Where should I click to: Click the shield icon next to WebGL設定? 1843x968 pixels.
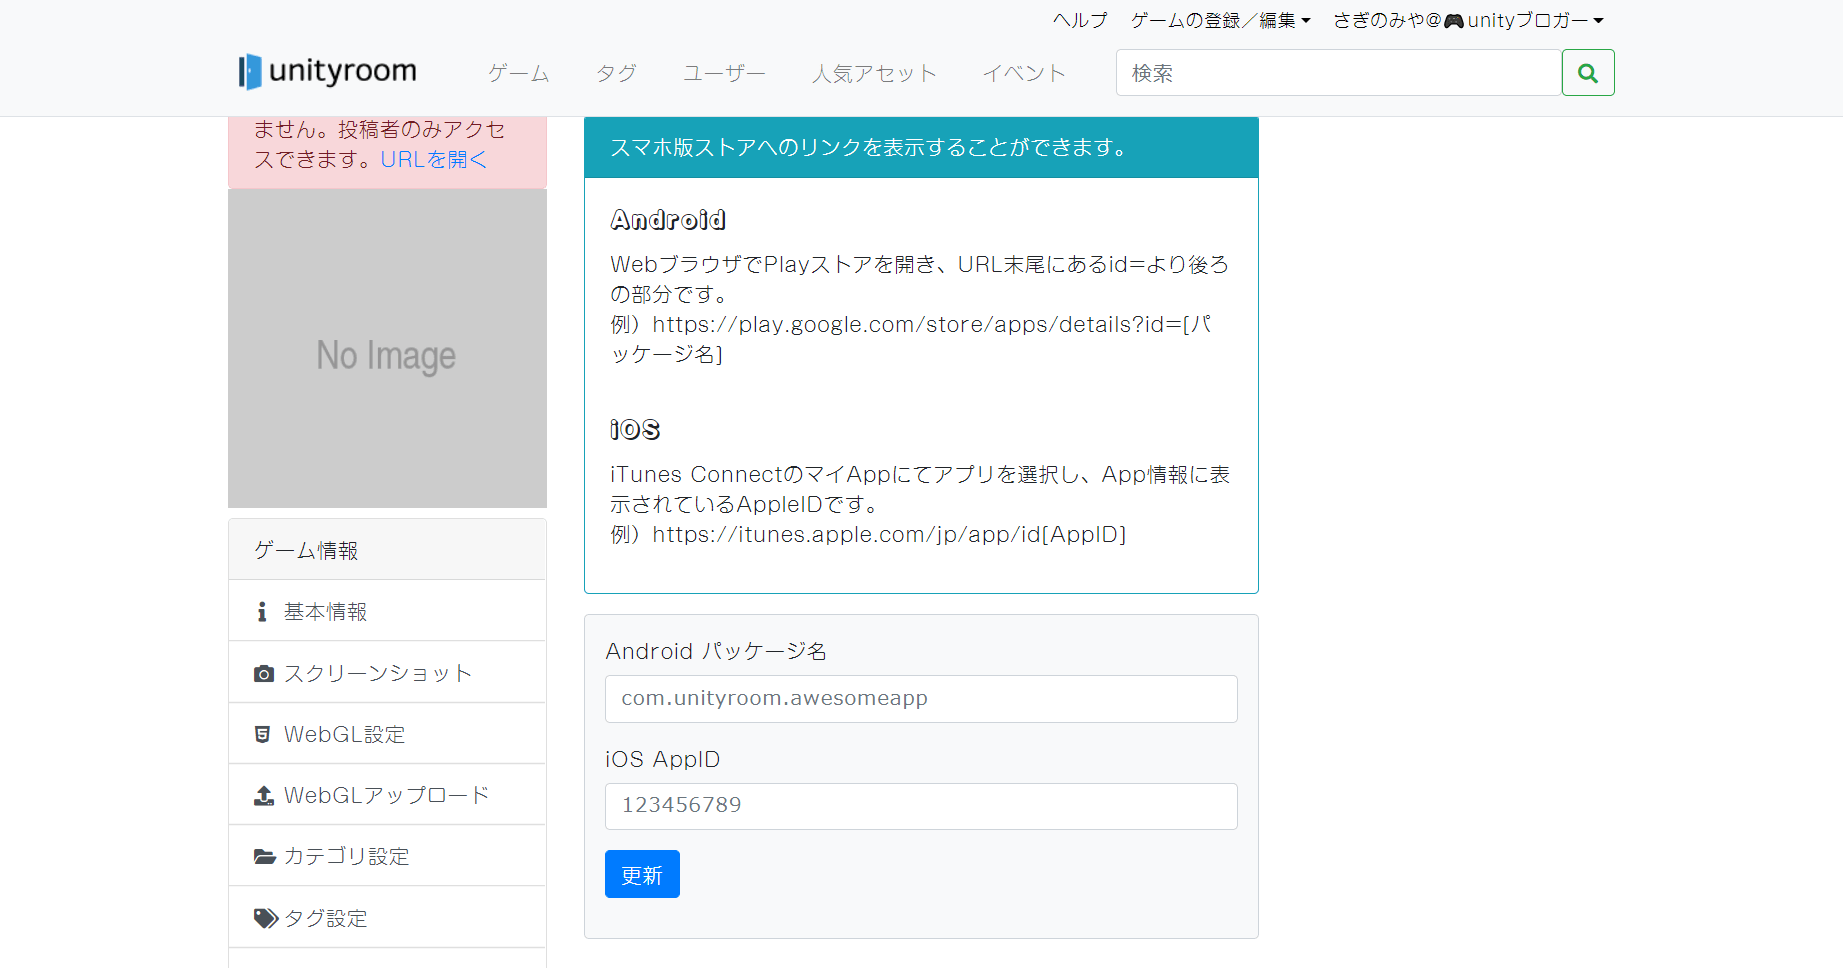pyautogui.click(x=262, y=733)
